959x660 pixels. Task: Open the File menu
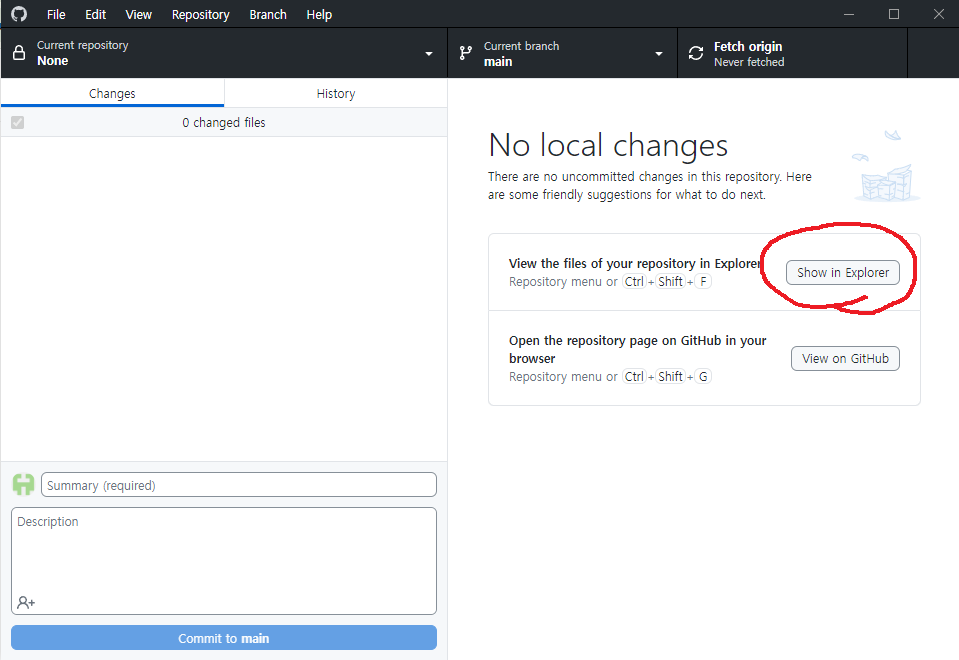point(56,14)
